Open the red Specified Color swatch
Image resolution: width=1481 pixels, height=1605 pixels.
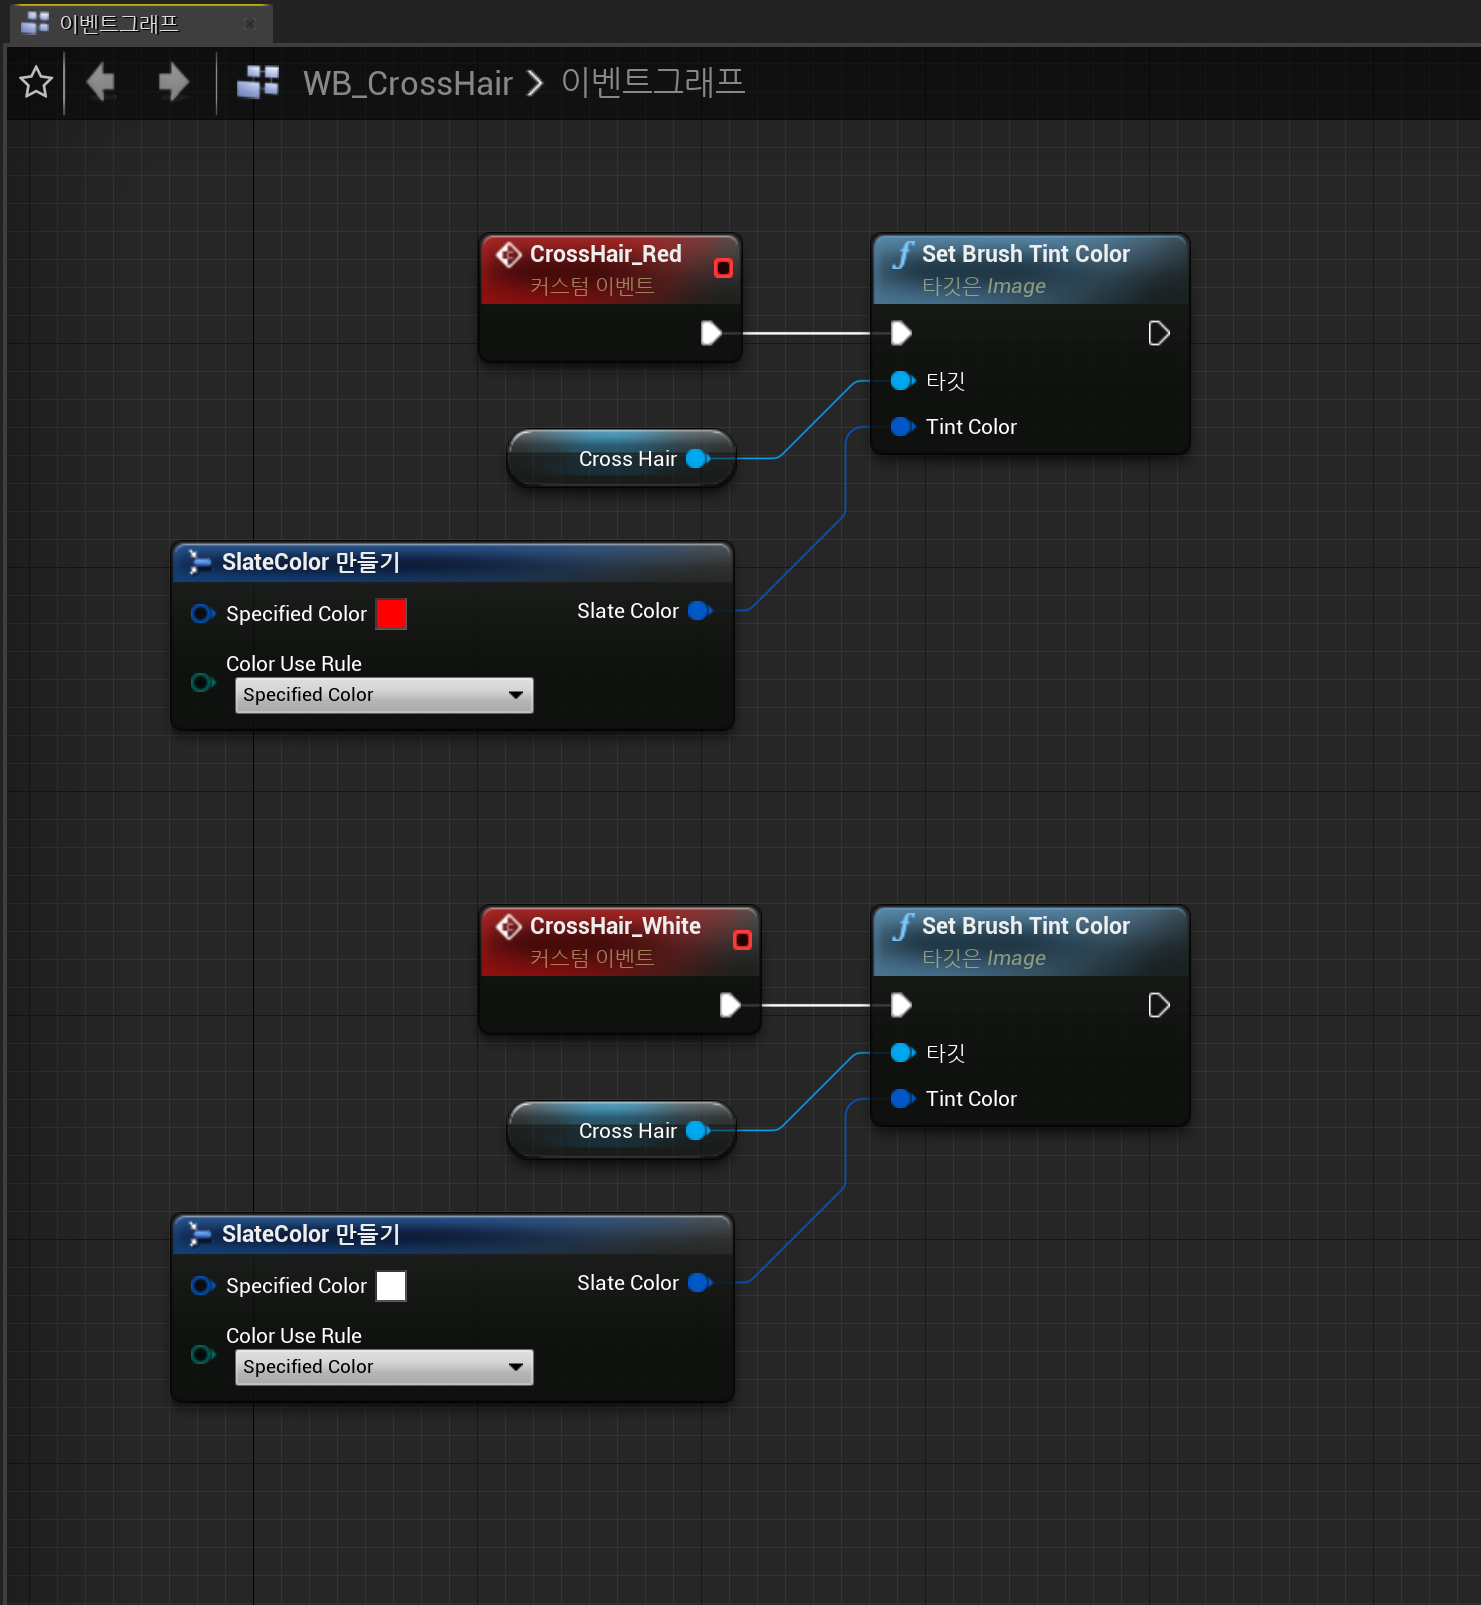tap(391, 614)
